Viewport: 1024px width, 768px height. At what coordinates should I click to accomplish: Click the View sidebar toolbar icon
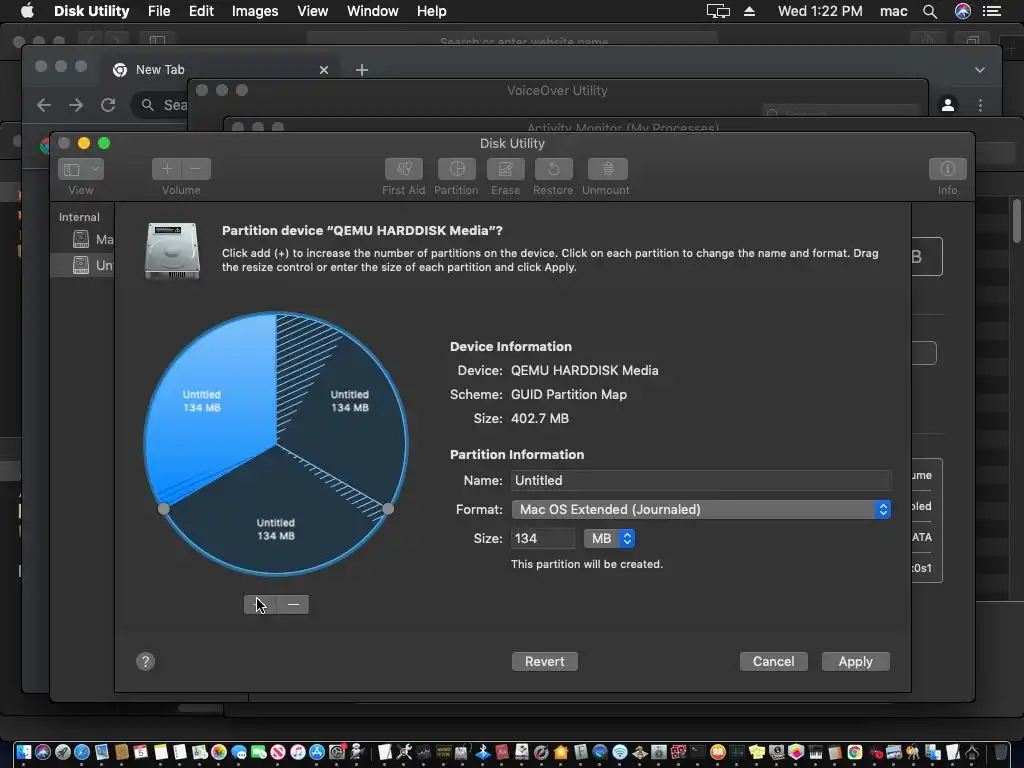click(72, 169)
